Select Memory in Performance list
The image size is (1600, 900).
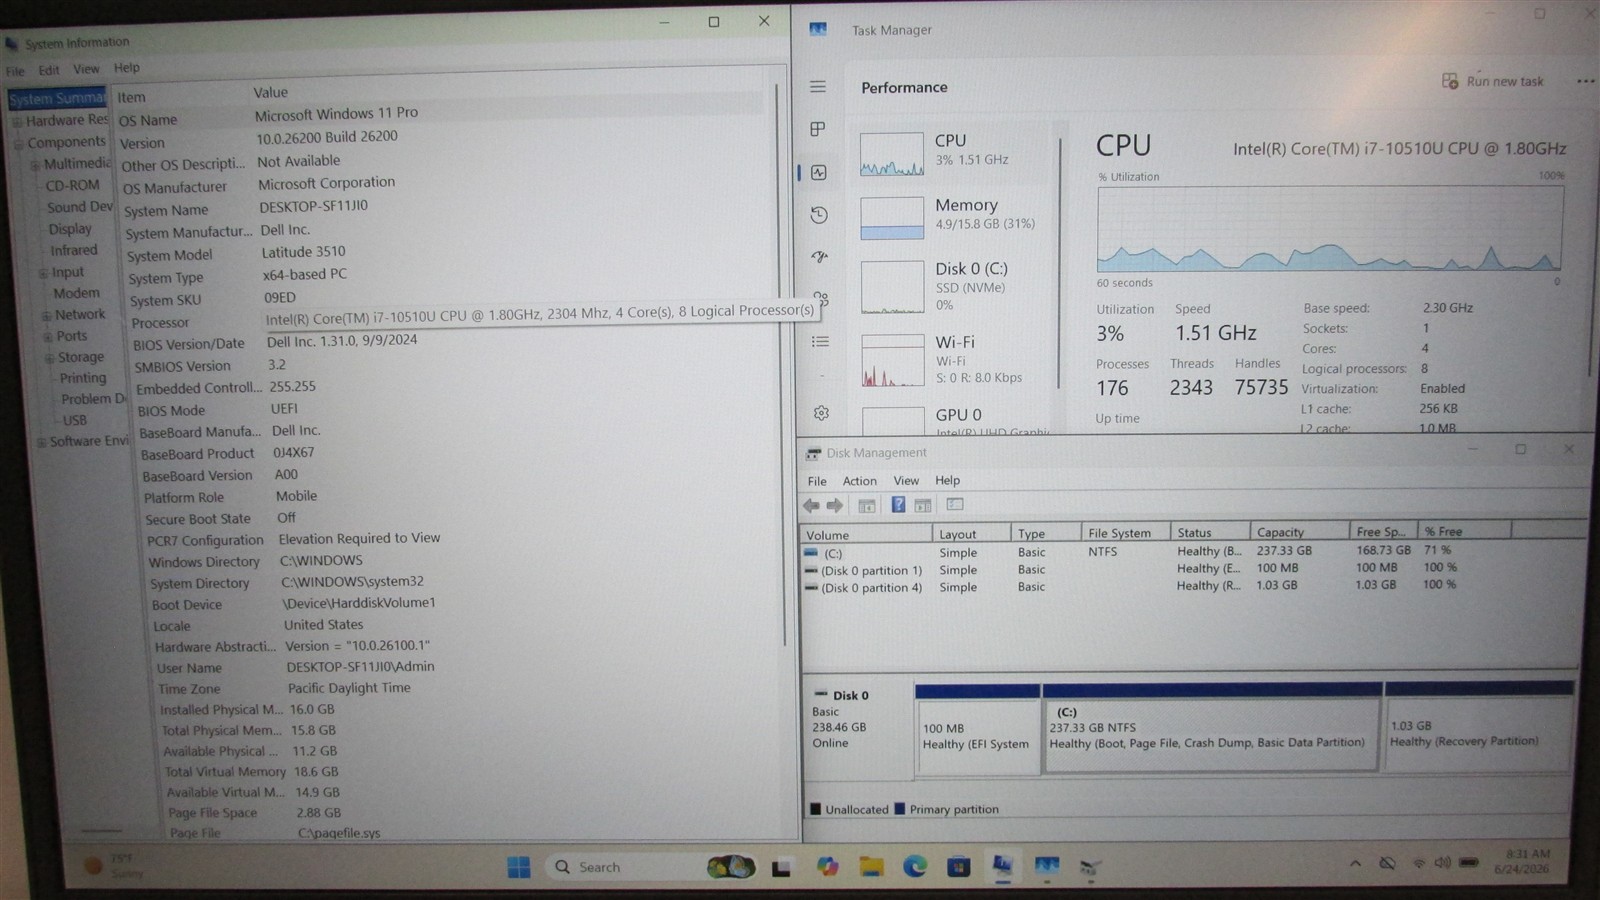click(x=953, y=217)
